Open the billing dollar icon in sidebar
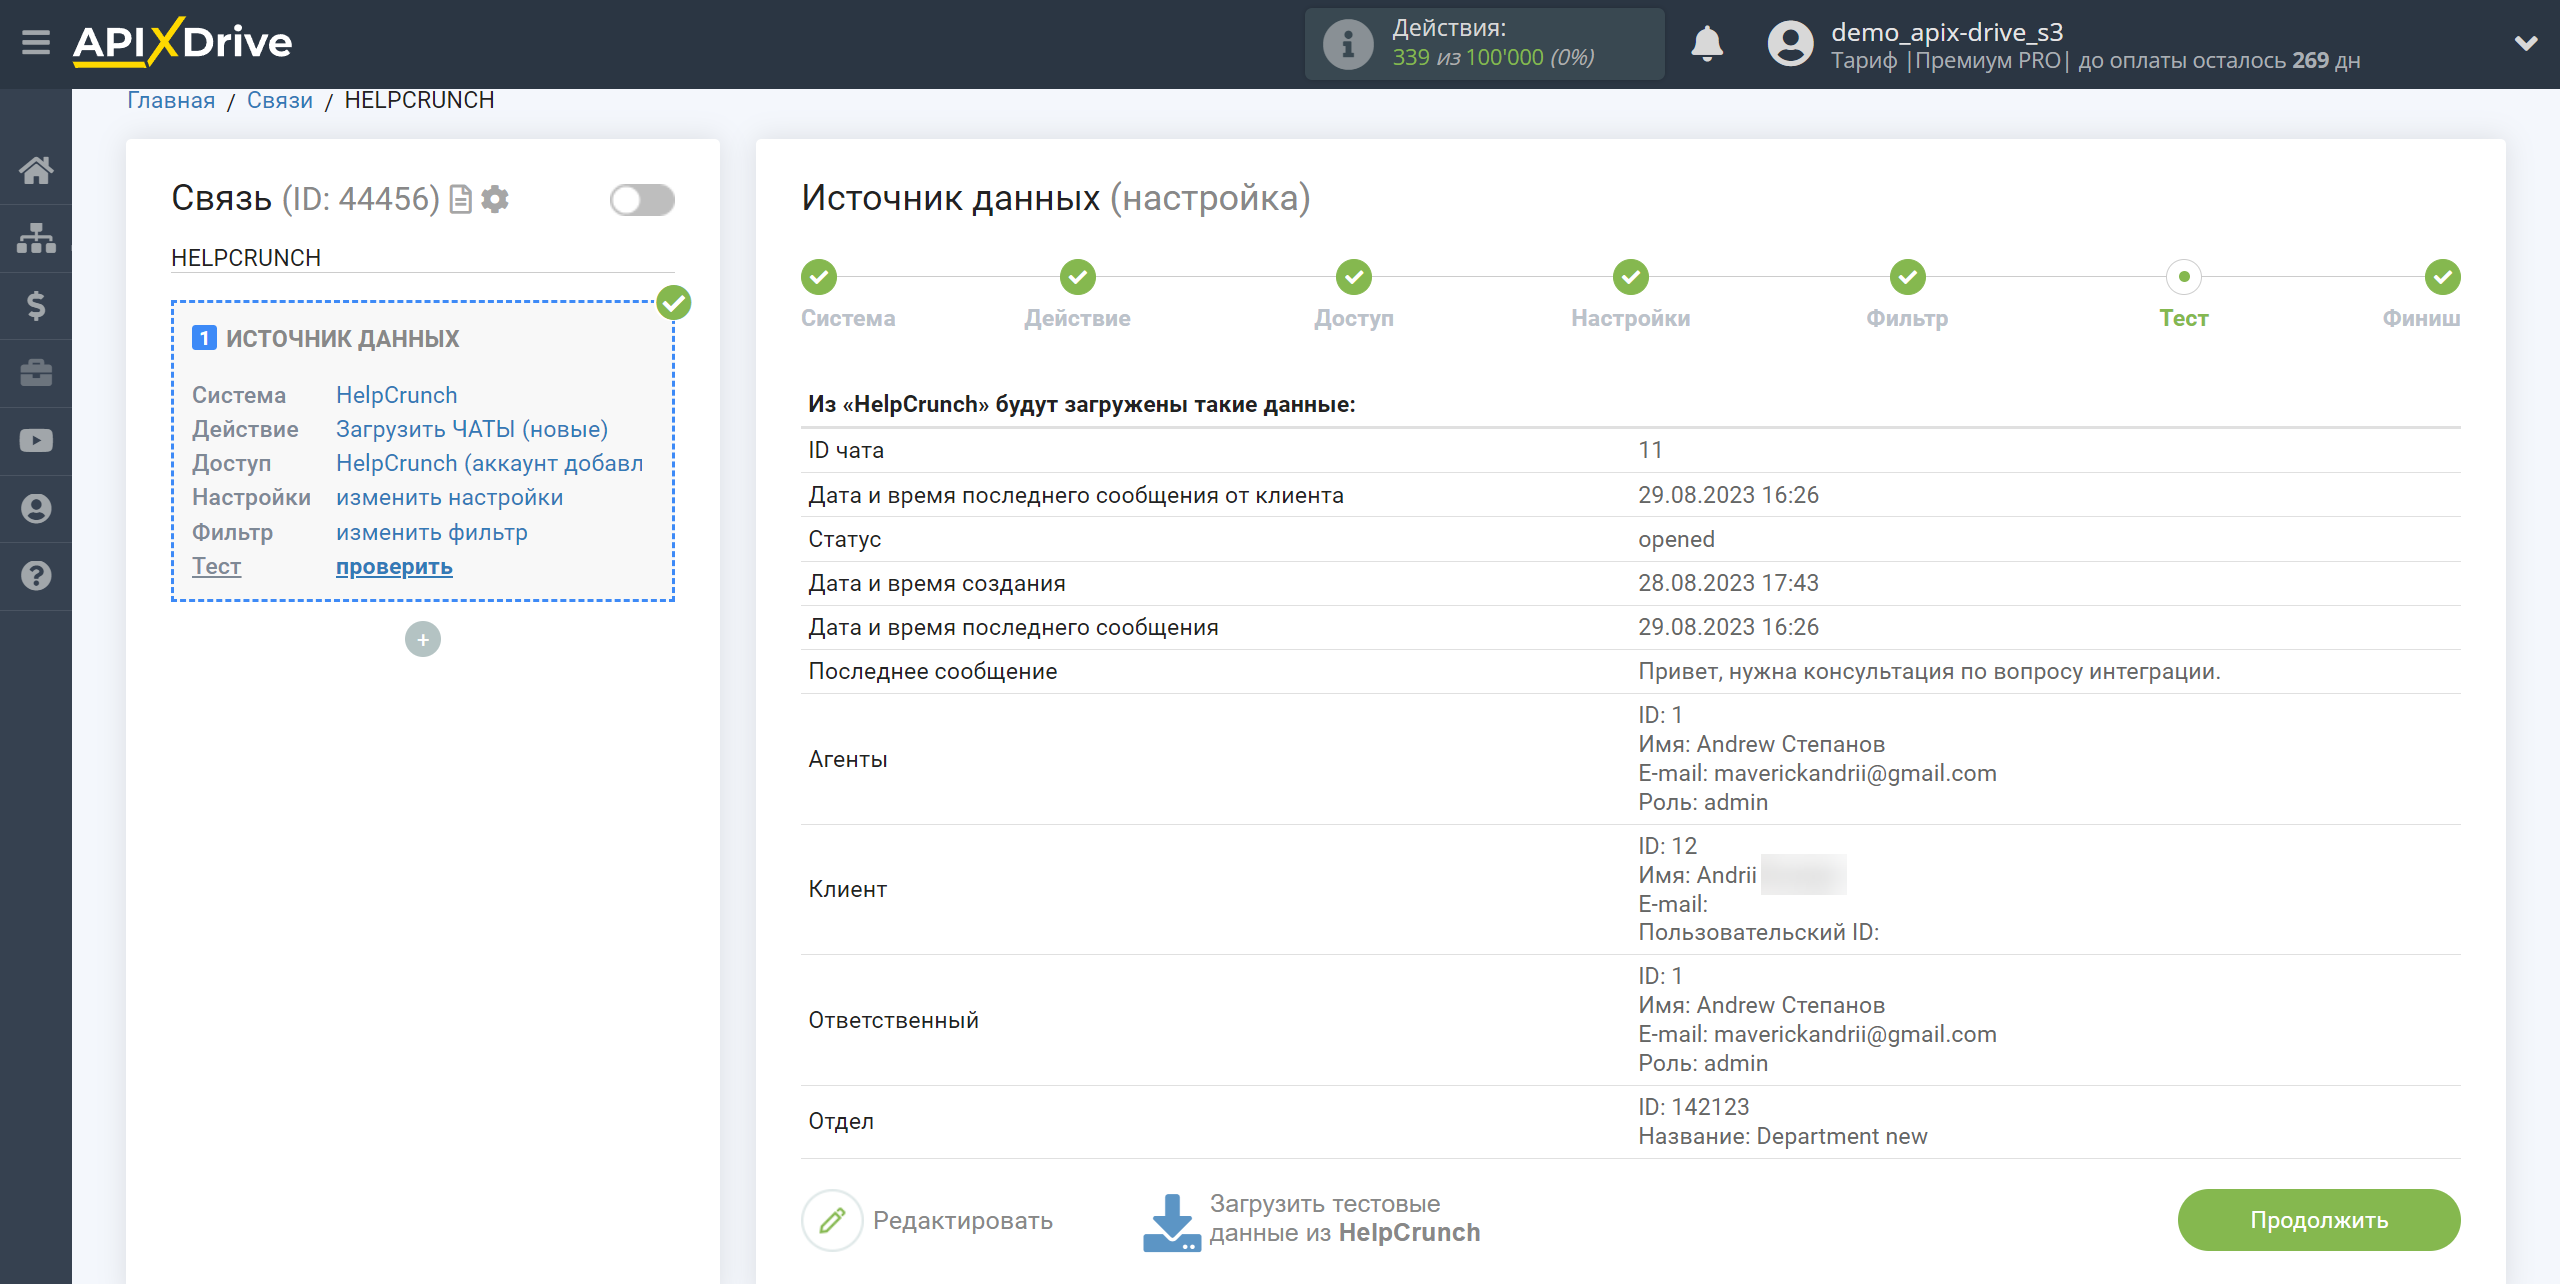Image resolution: width=2560 pixels, height=1284 pixels. (36, 305)
